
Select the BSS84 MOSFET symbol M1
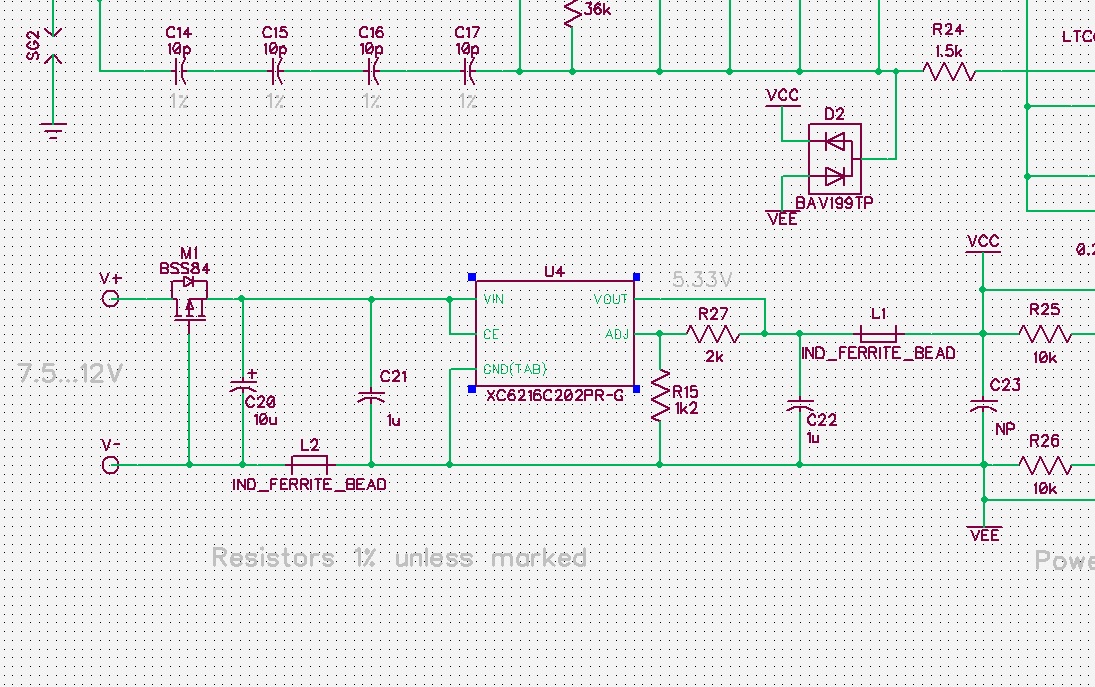pos(188,300)
